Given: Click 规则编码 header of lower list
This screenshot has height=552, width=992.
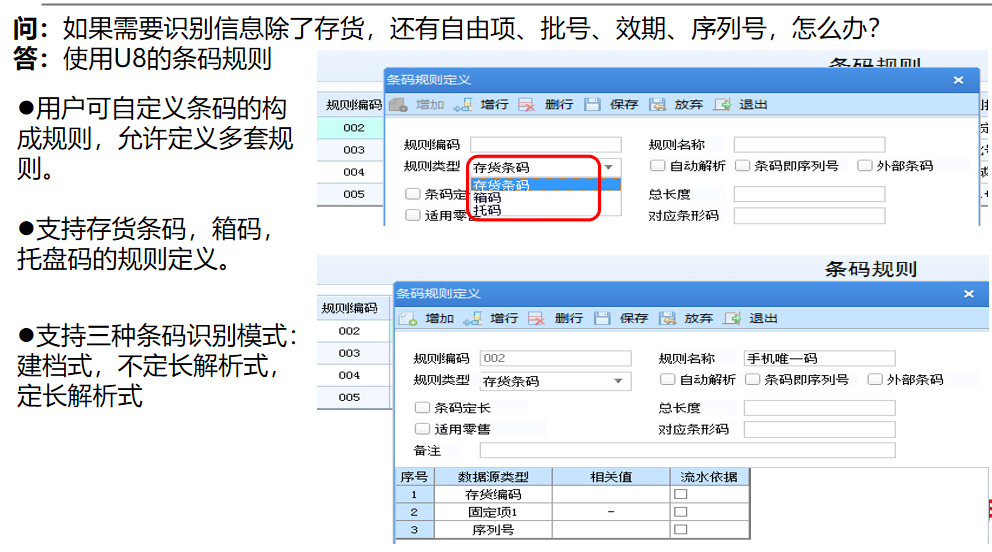Looking at the screenshot, I should (x=352, y=308).
